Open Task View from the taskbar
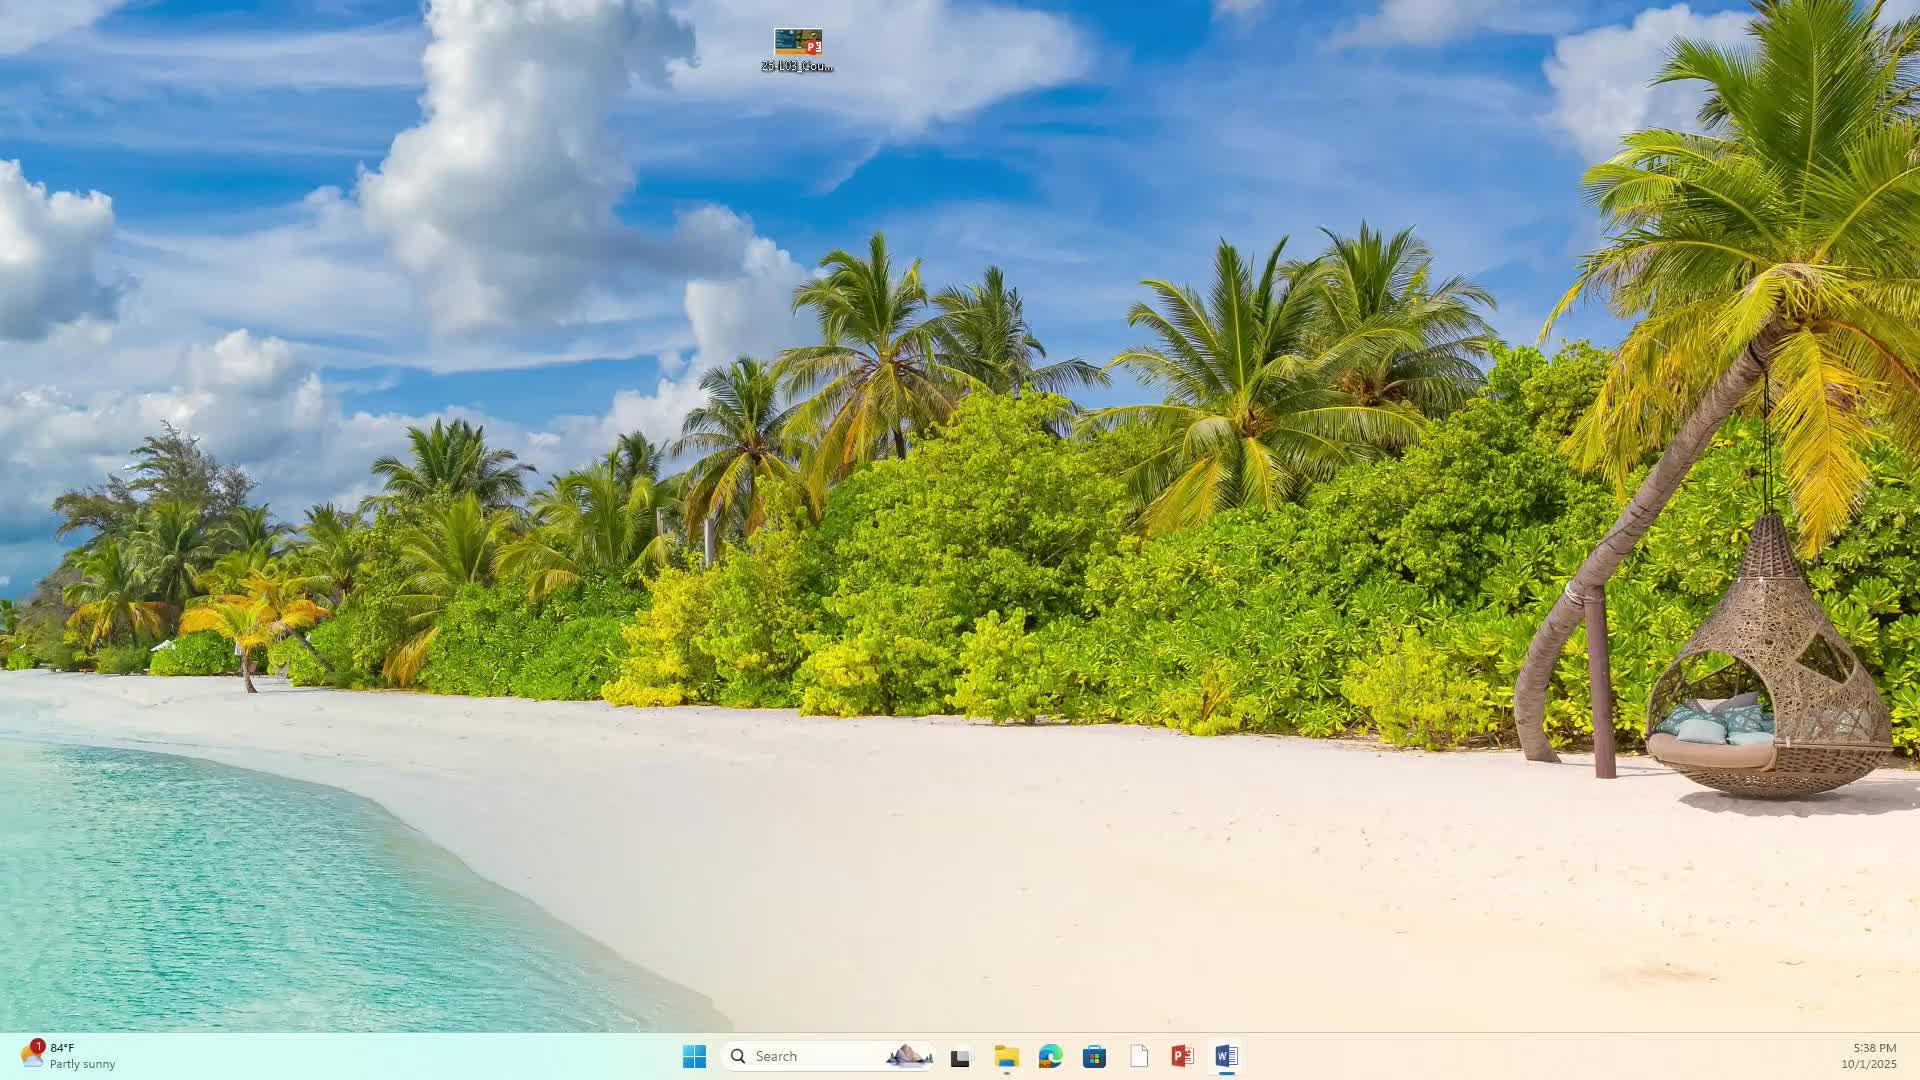 tap(961, 1056)
